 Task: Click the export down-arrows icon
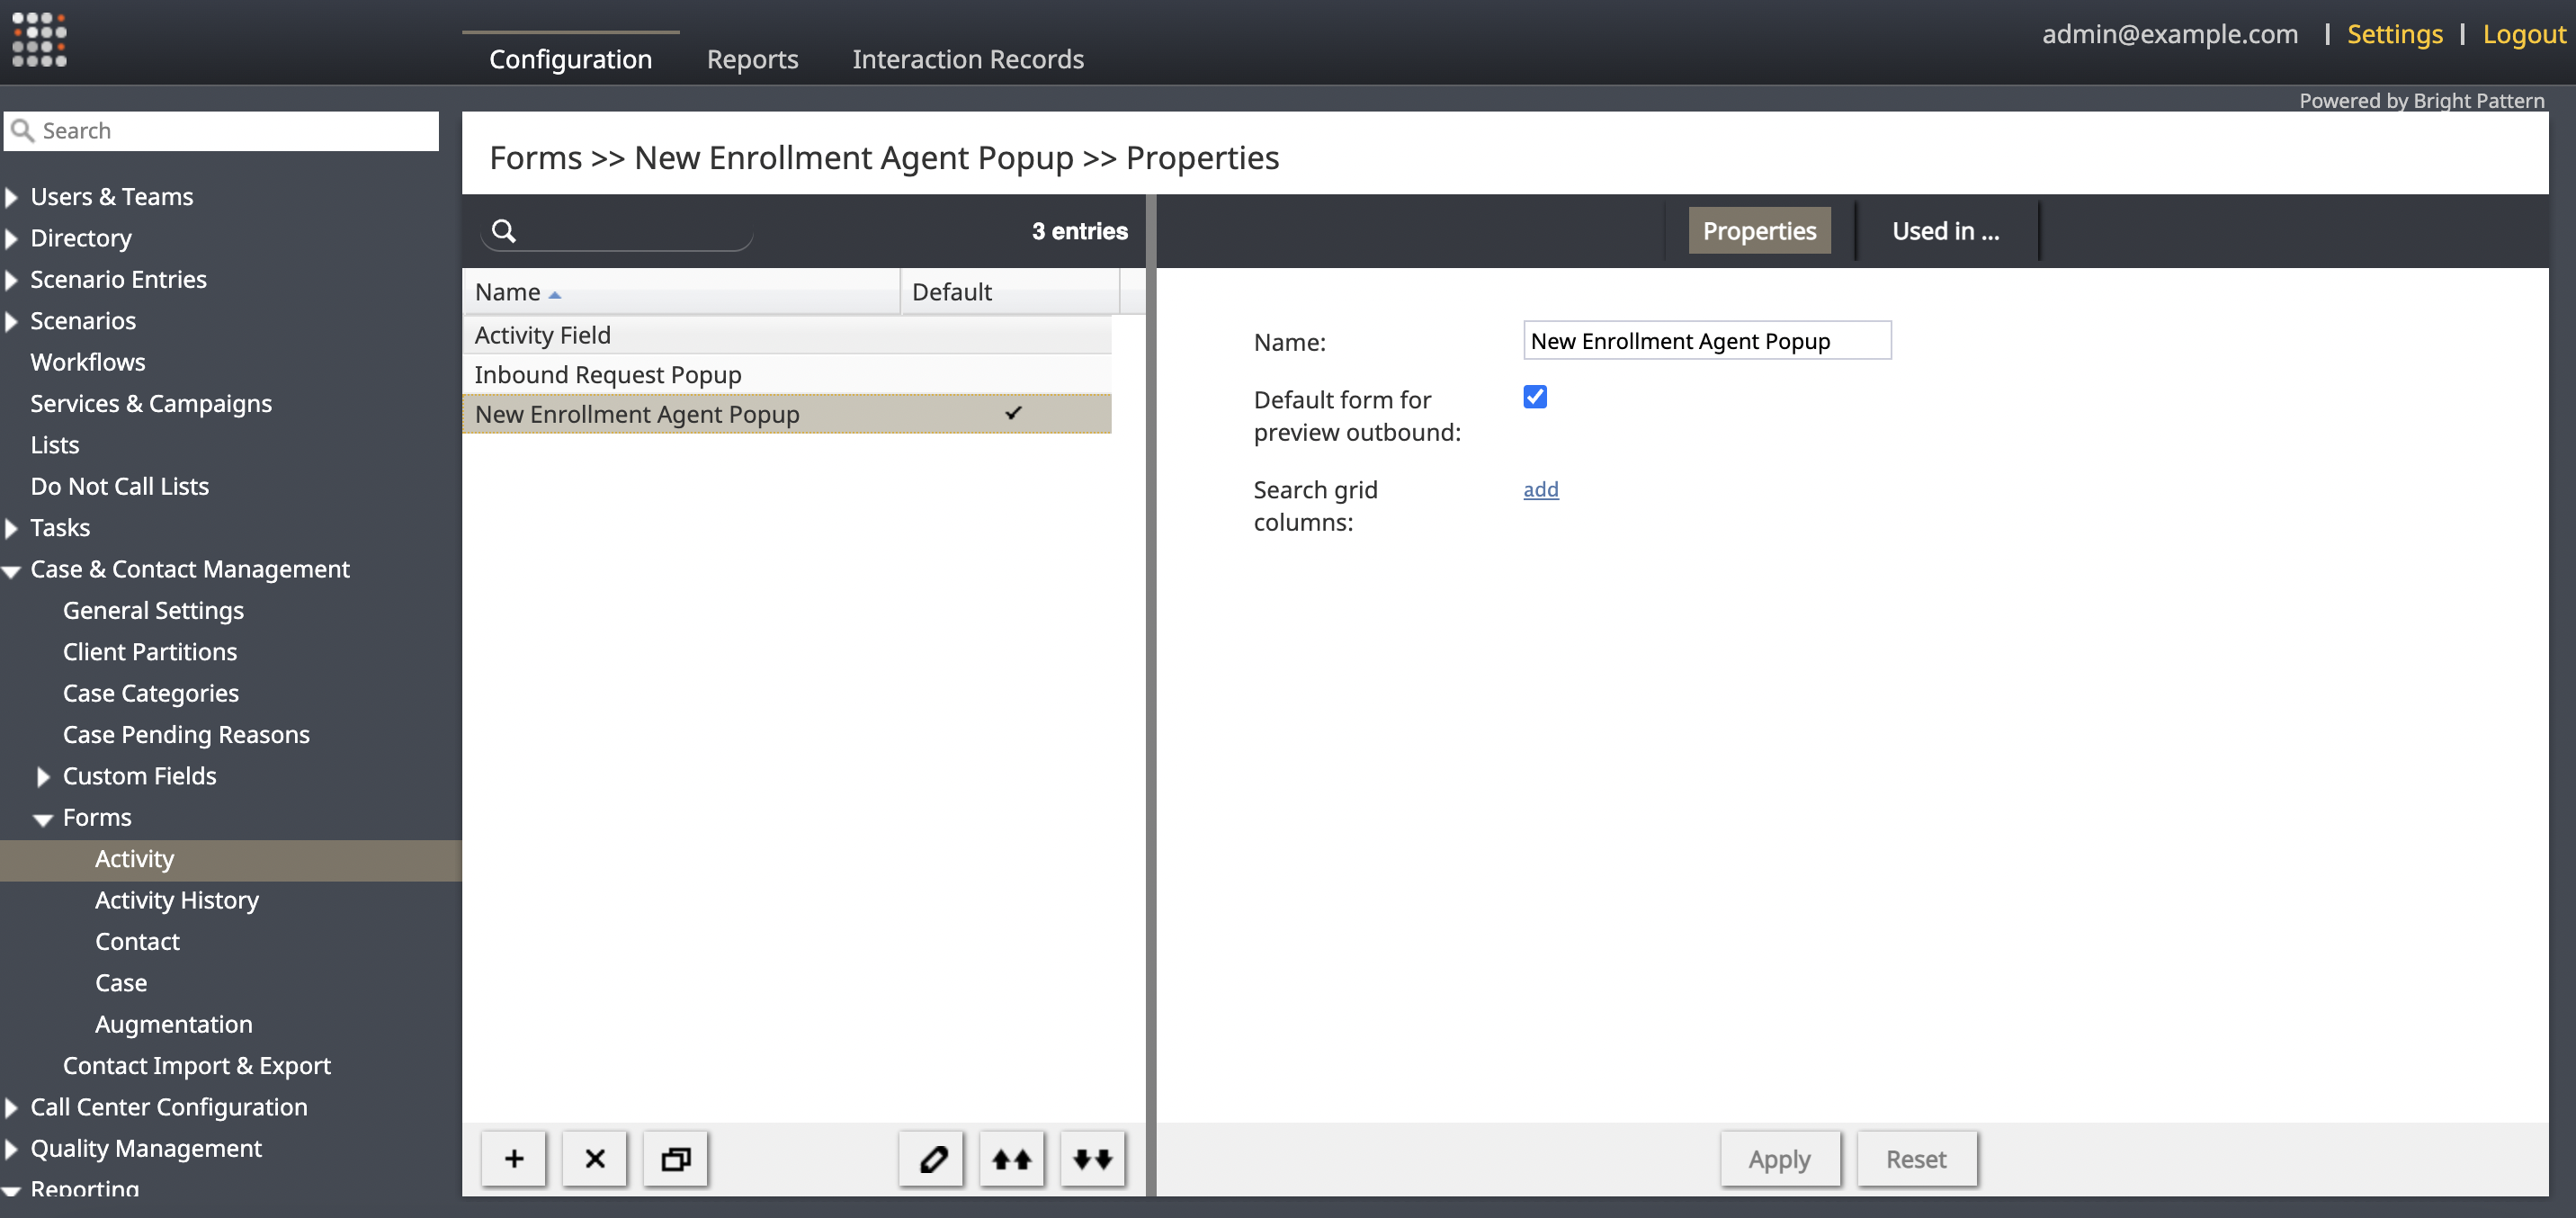point(1093,1159)
